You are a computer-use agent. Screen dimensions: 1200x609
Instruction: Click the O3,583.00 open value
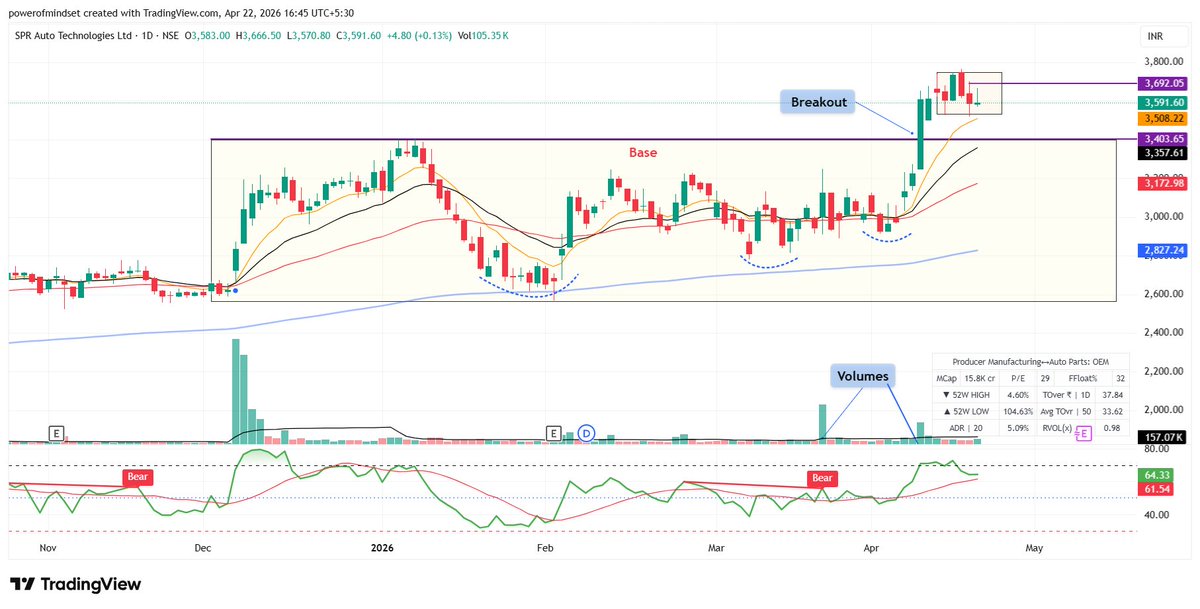[207, 35]
